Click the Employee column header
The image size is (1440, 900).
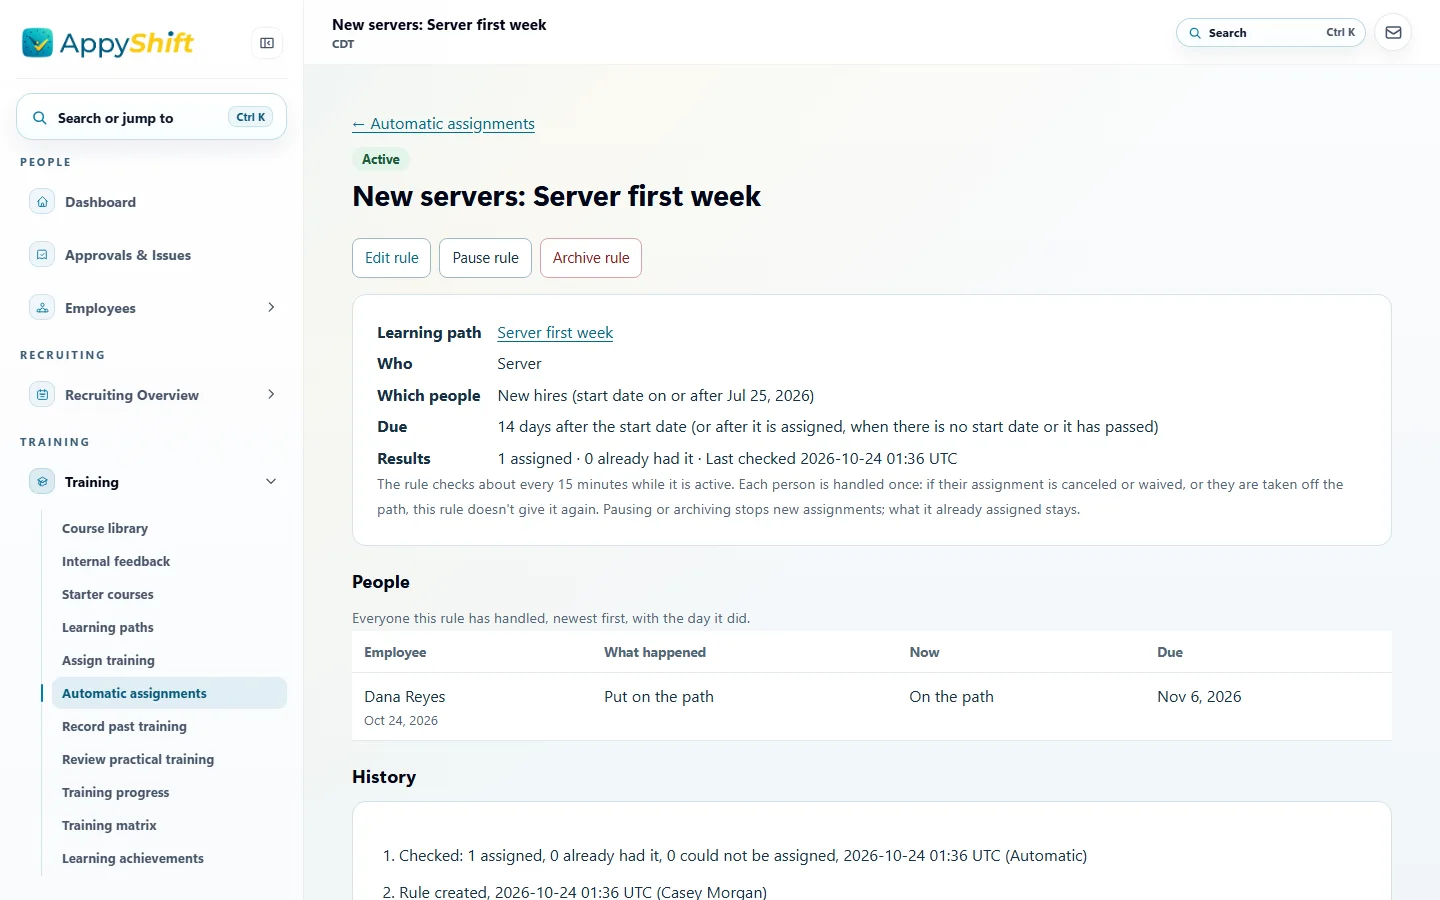coord(395,652)
